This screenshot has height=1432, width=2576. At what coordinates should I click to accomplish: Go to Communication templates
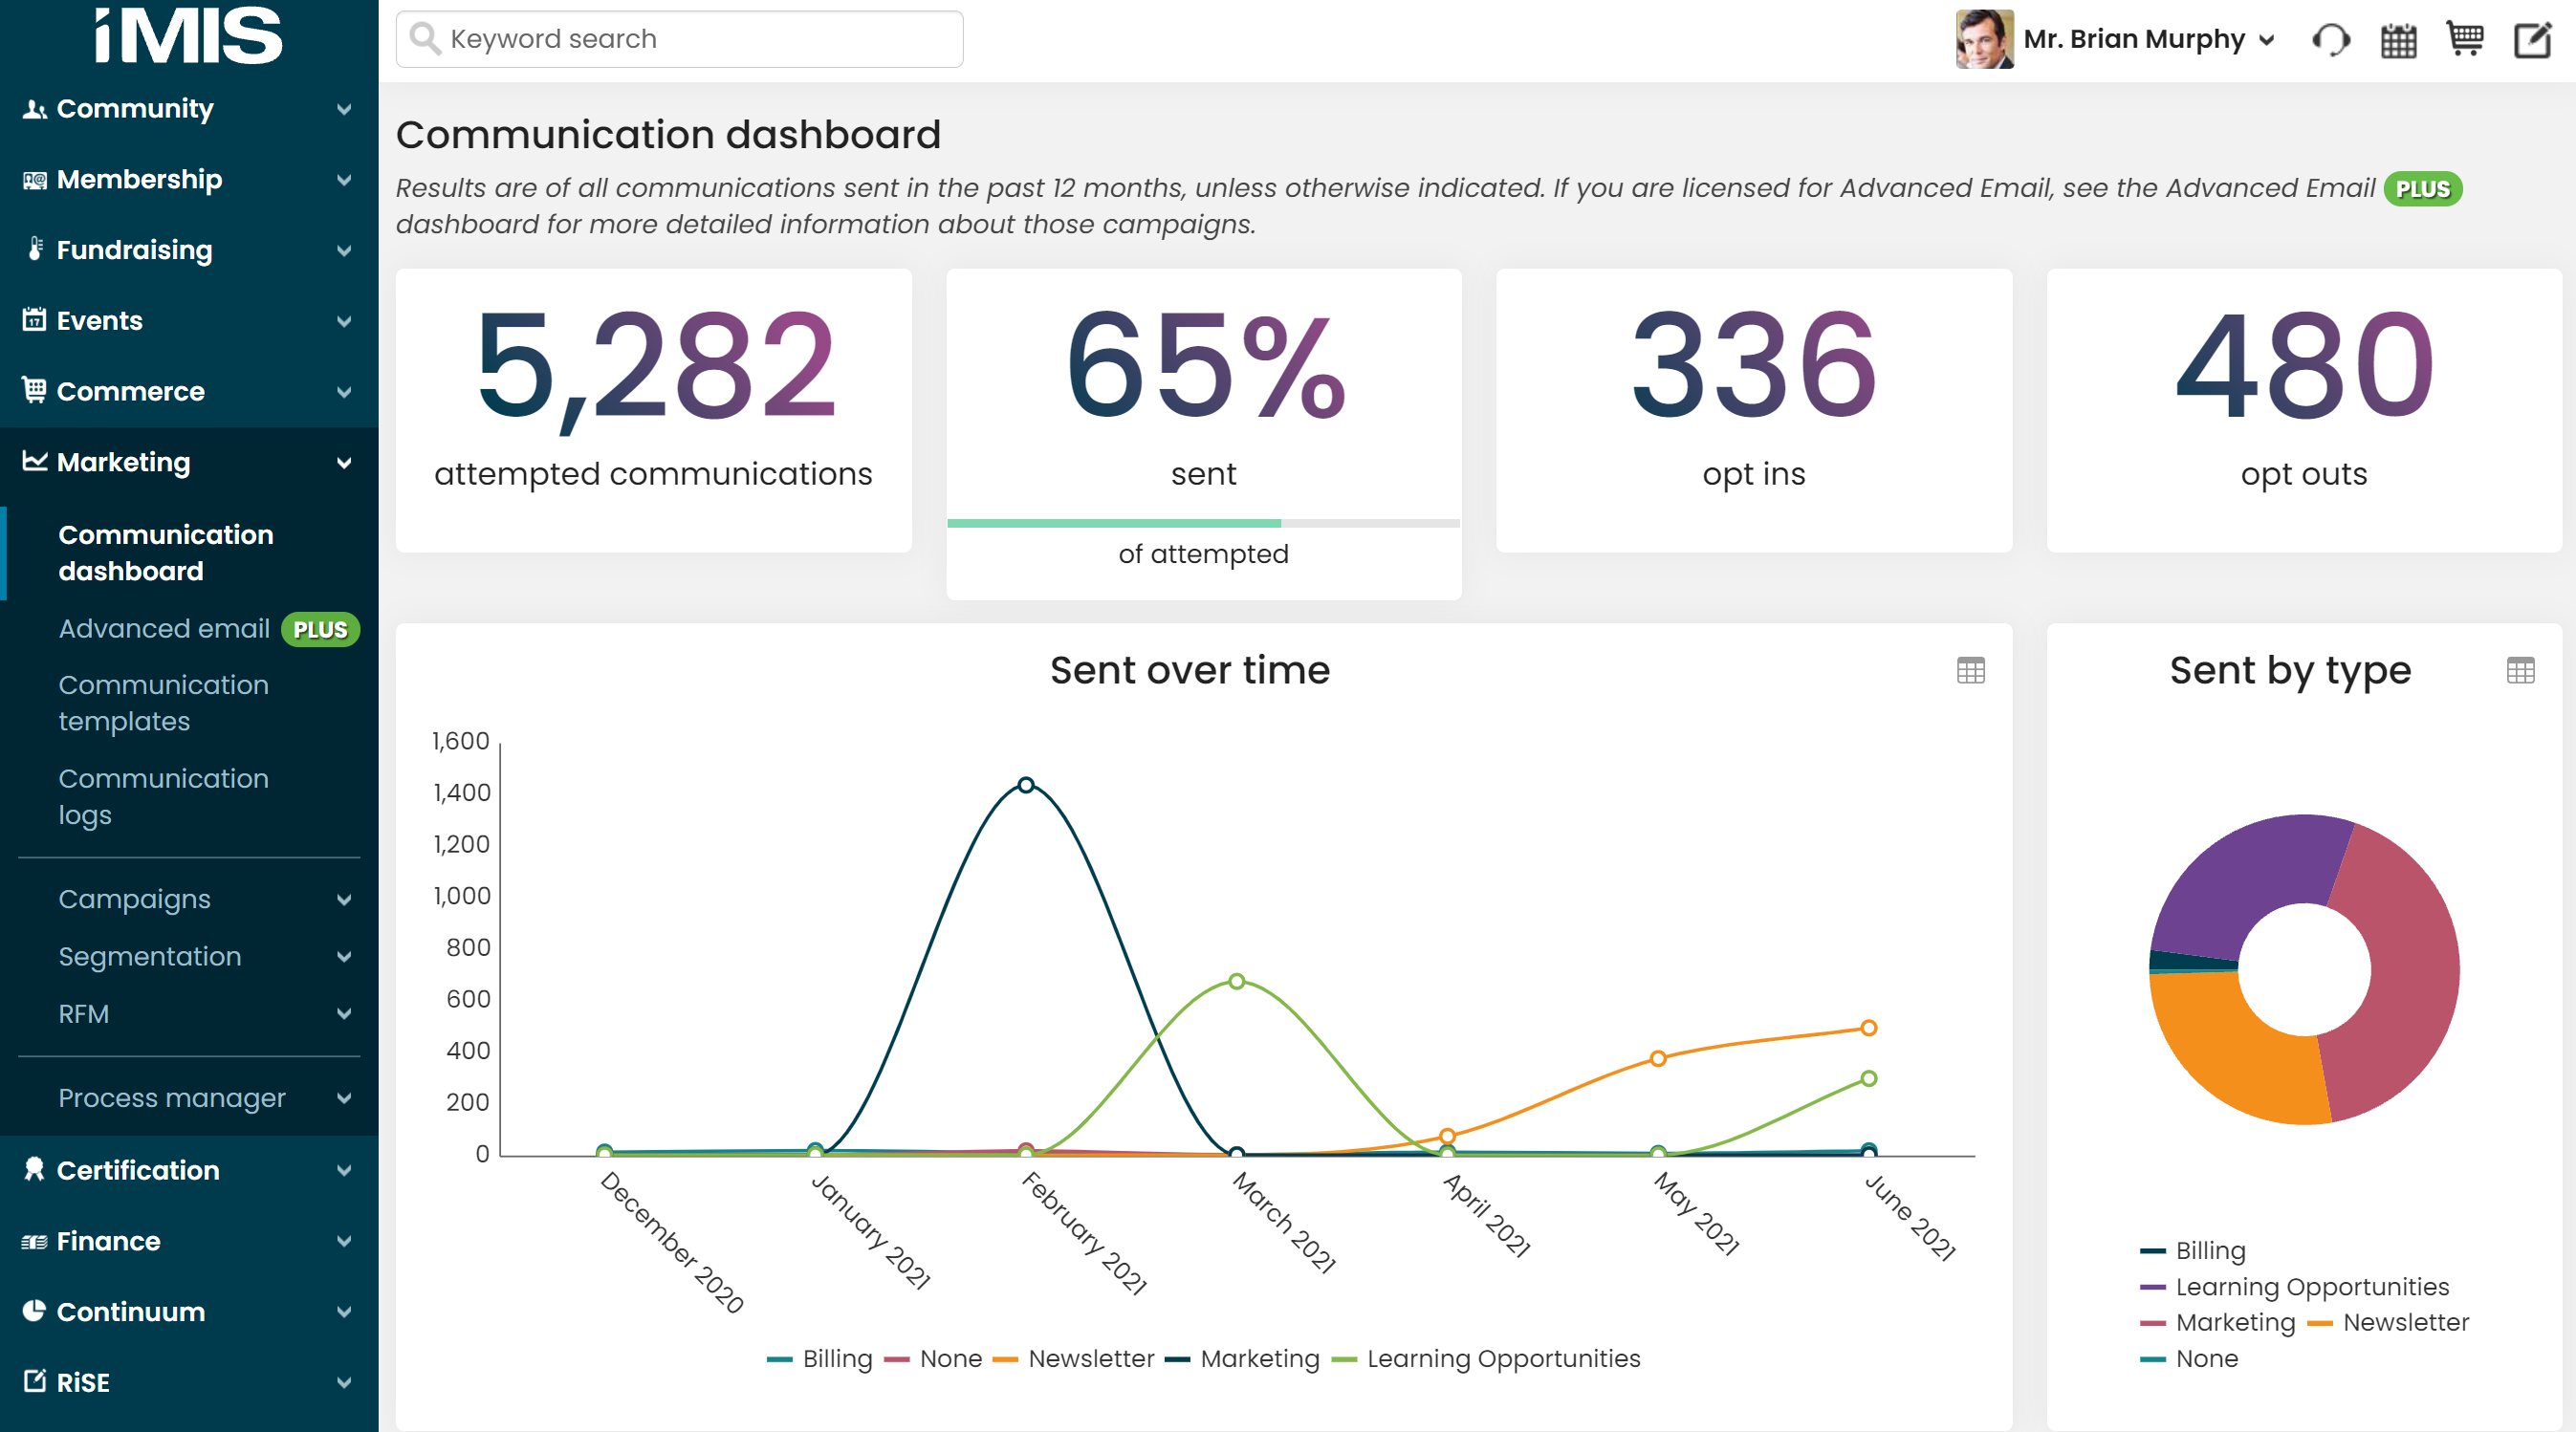(x=163, y=702)
